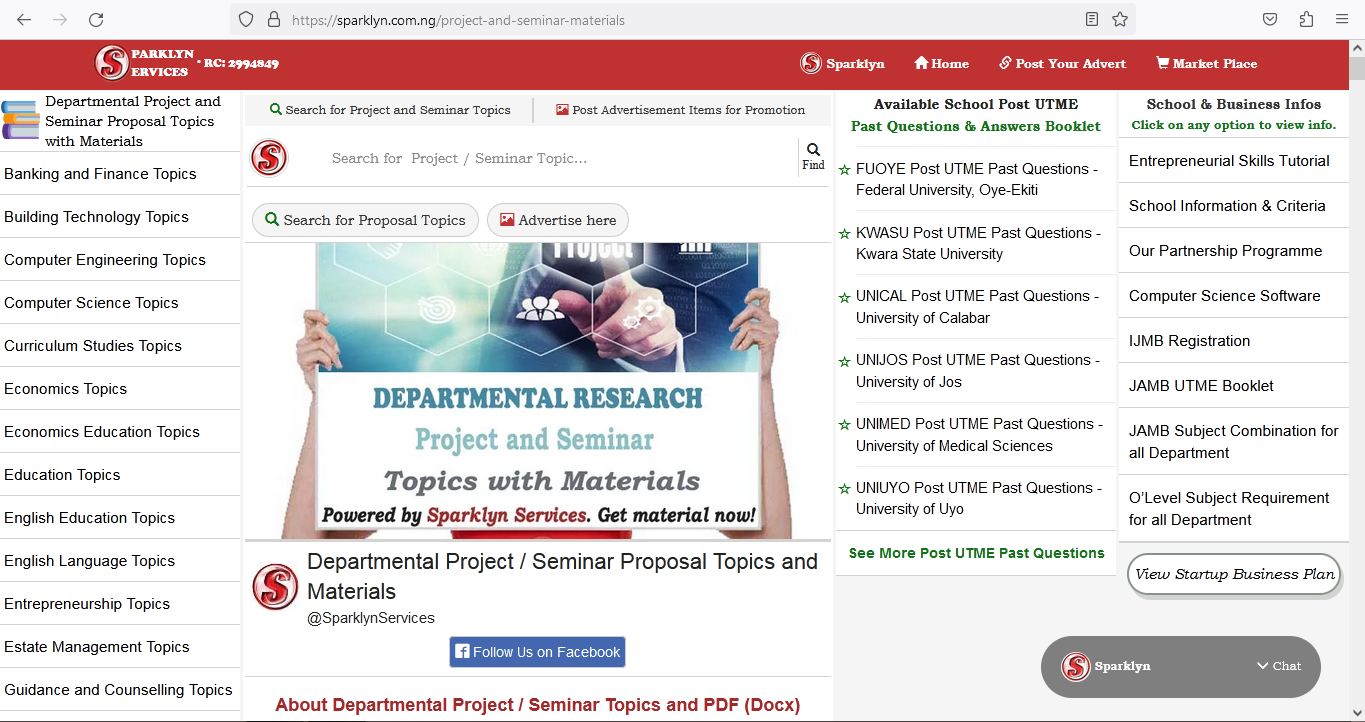This screenshot has height=722, width=1365.
Task: Open JAMB Subject Combination for all Department
Action: [x=1234, y=442]
